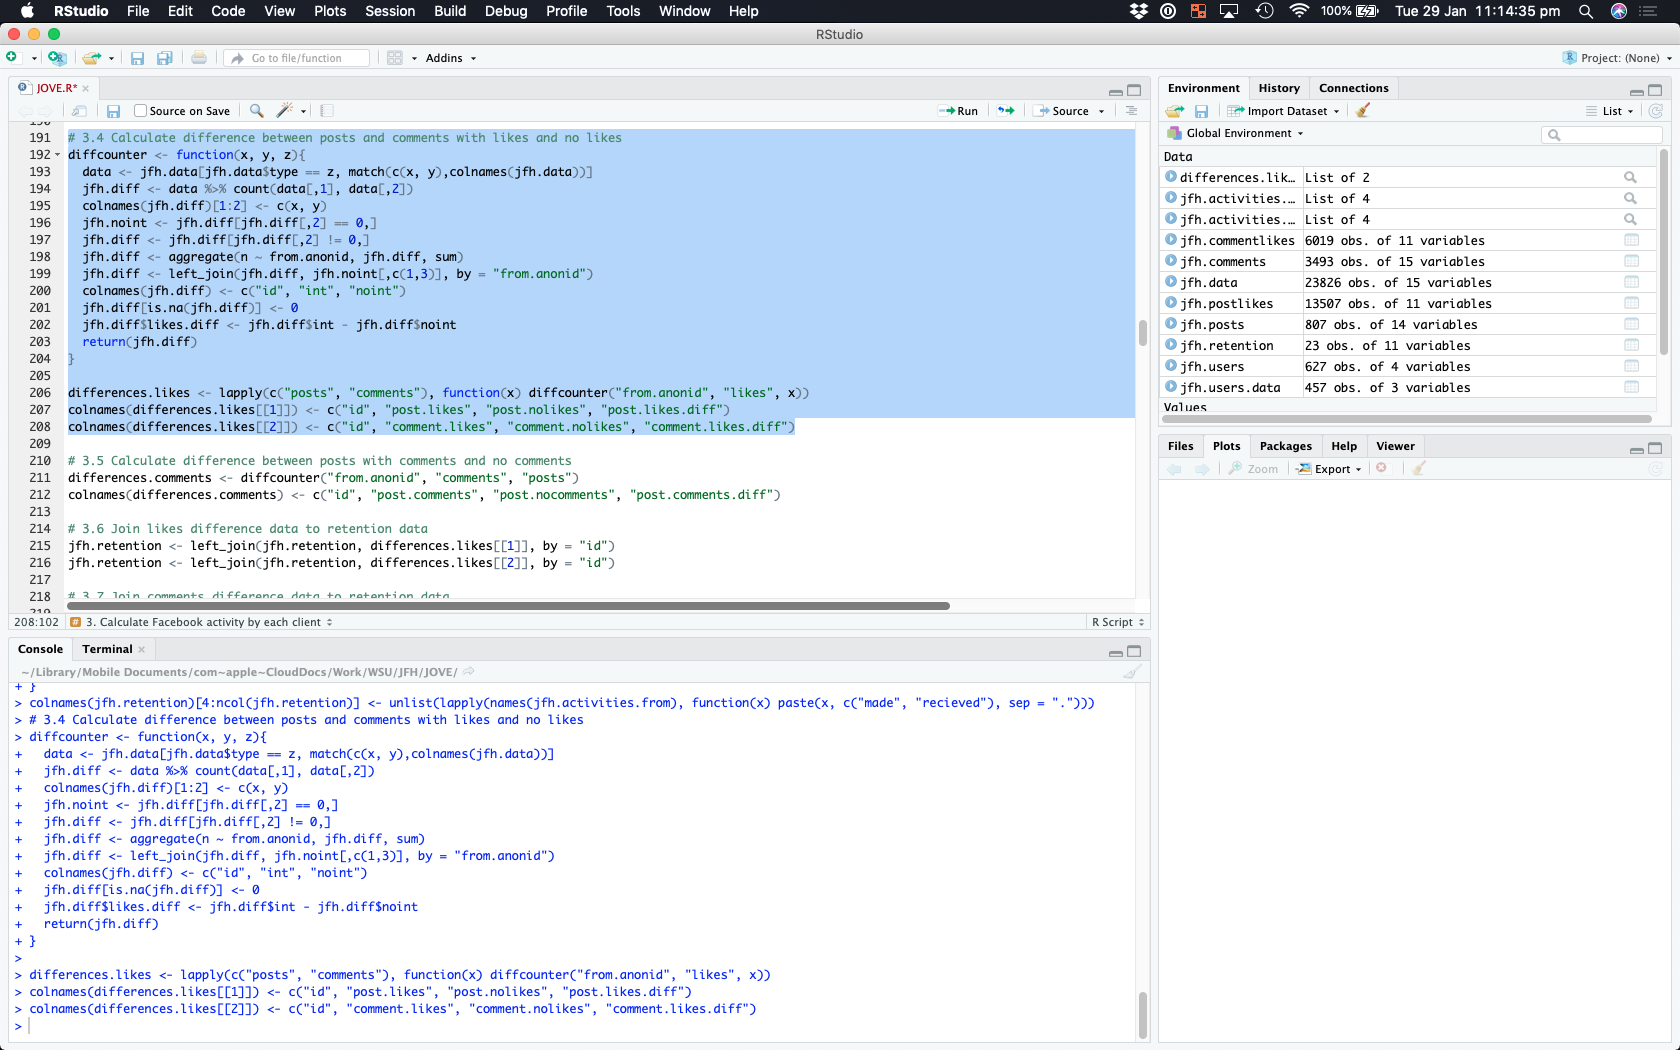Open the Session menu
This screenshot has height=1050, width=1680.
(389, 11)
